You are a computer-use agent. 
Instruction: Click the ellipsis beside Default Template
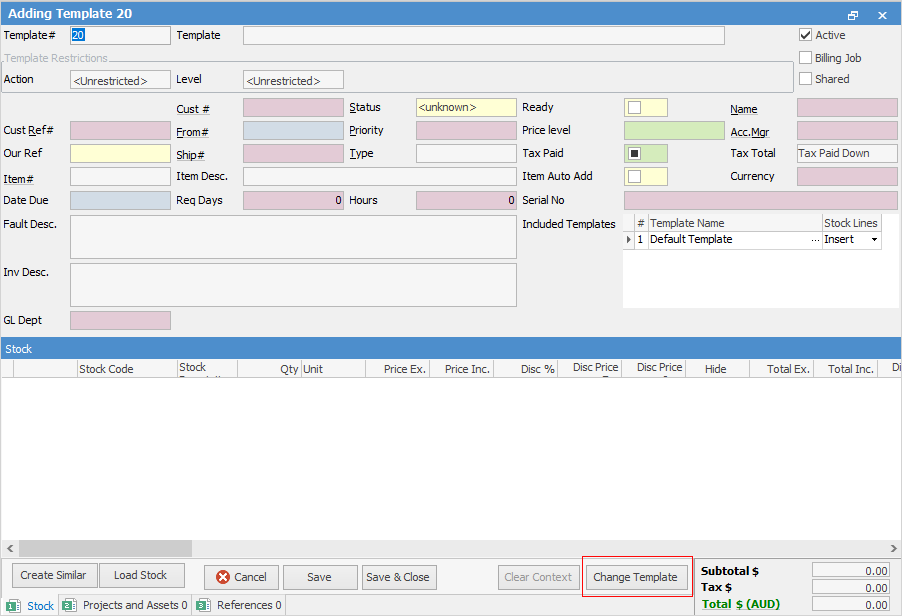pyautogui.click(x=814, y=240)
